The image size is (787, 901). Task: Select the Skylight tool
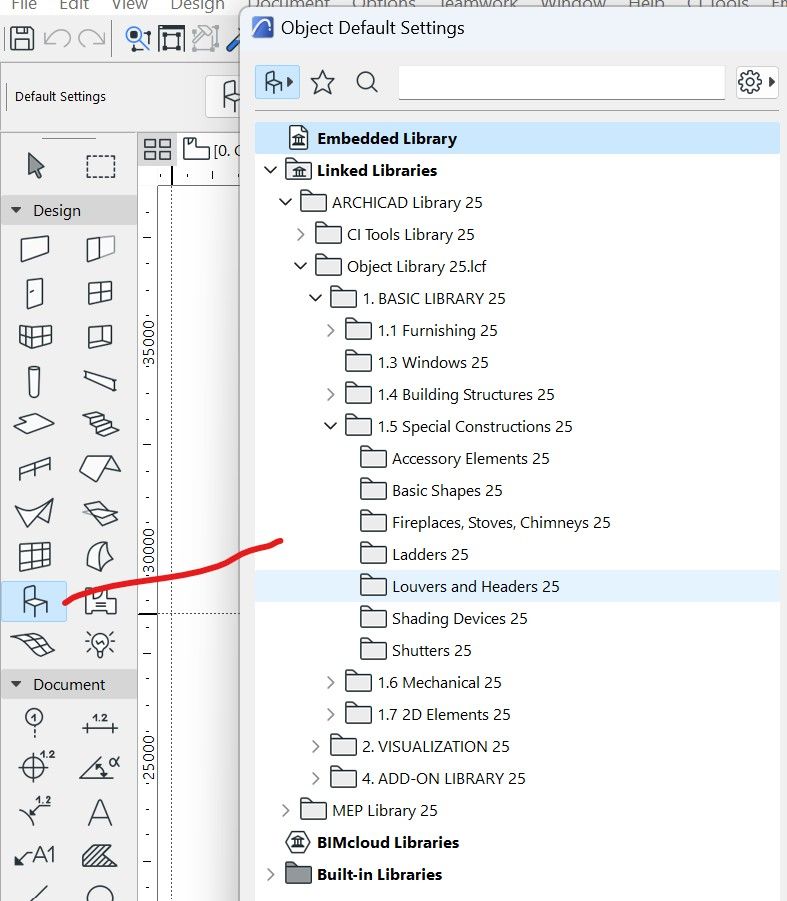[100, 513]
